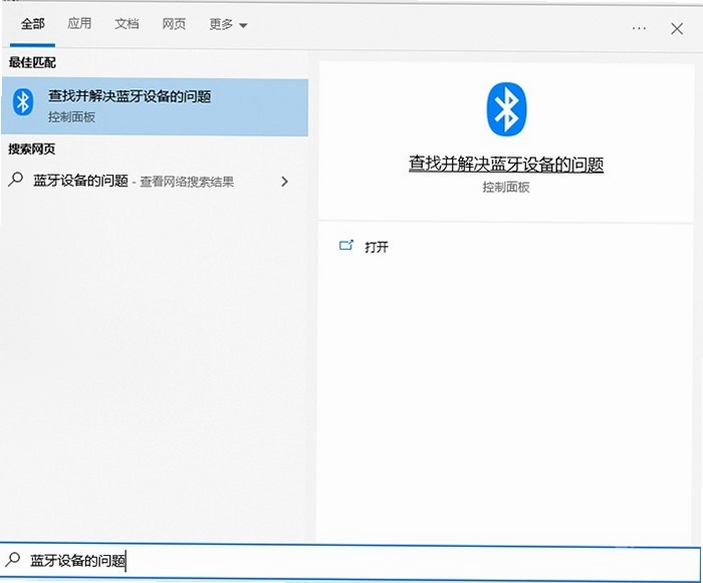
Task: Expand web result with the right chevron
Action: (x=284, y=181)
